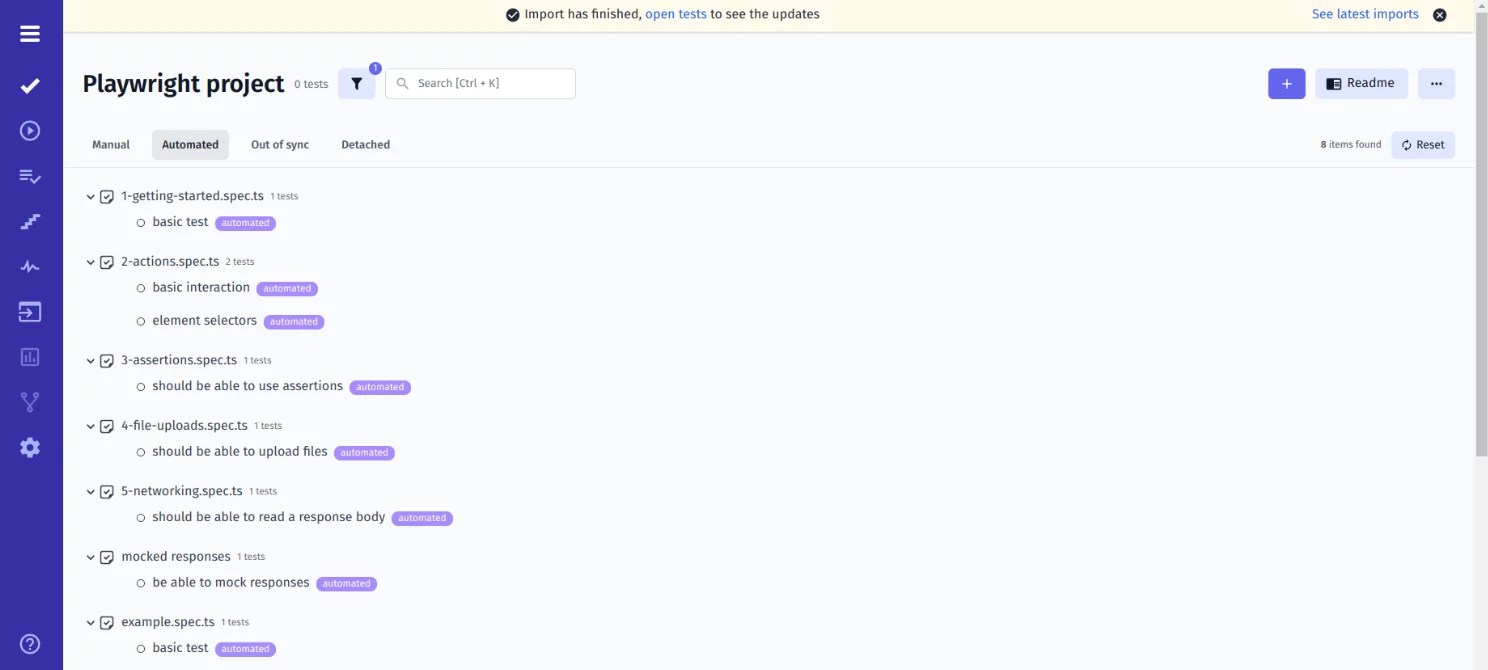Screen dimensions: 1488x670
Task: Open Analytics via the pulse icon in sidebar
Action: point(29,266)
